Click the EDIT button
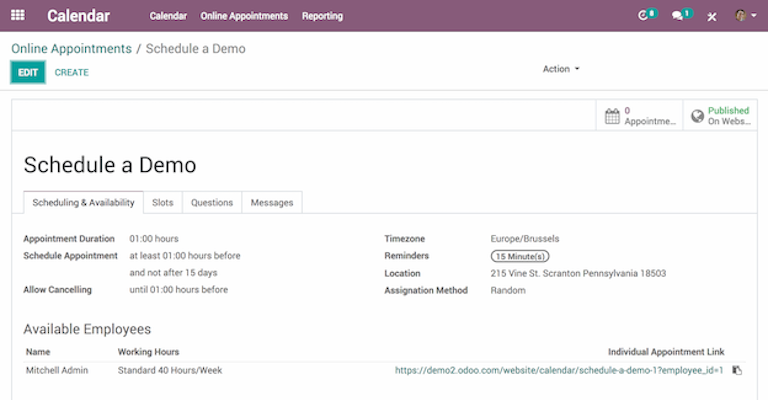Viewport: 768px width, 400px height. (x=28, y=72)
